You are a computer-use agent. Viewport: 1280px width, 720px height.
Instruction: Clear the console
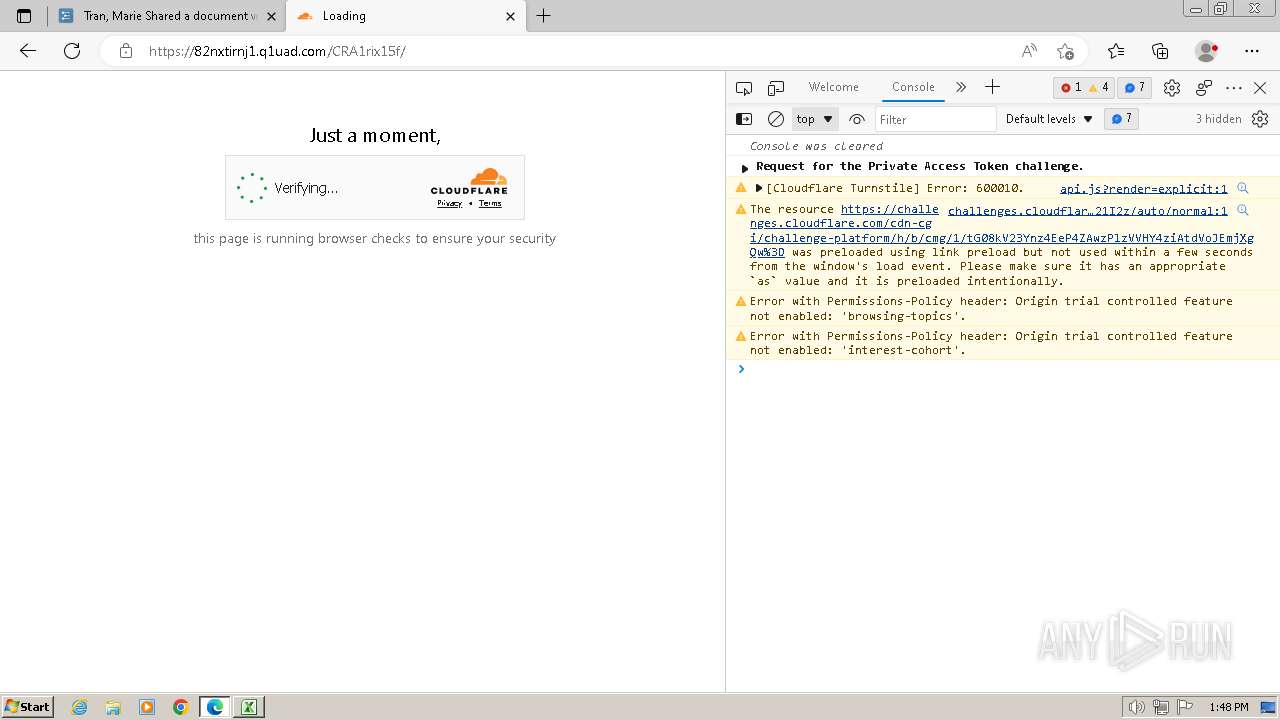776,119
